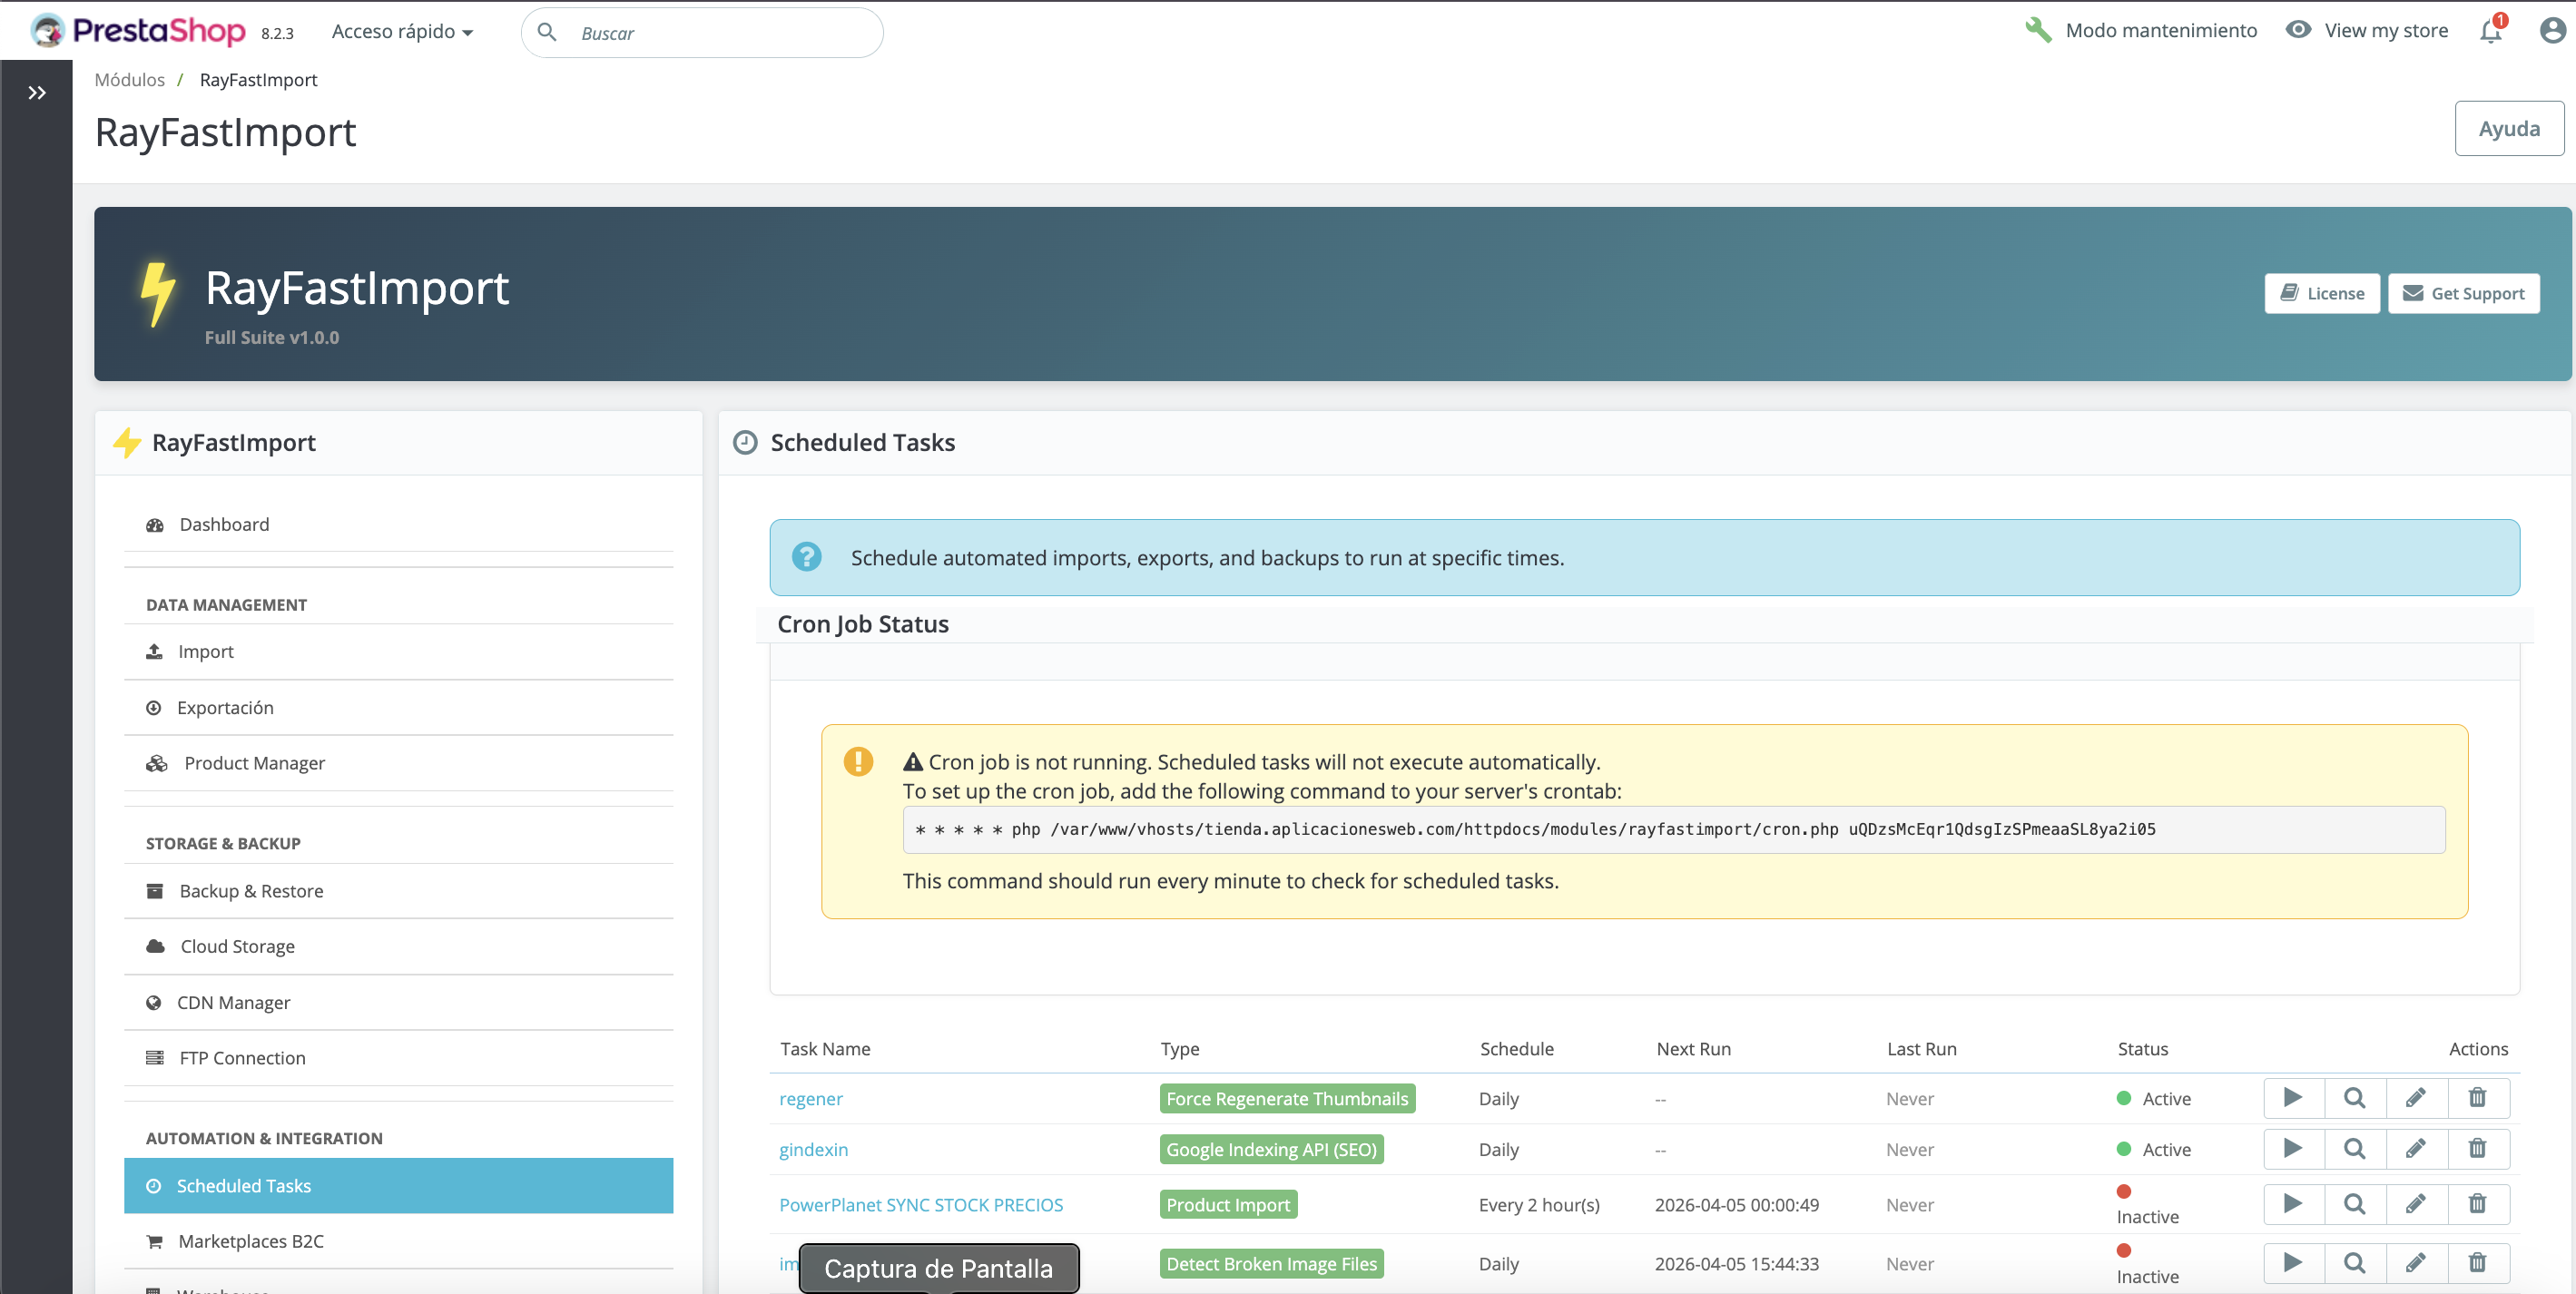Expand the collapsed sidebar with chevrons
This screenshot has height=1294, width=2576.
coord(37,93)
